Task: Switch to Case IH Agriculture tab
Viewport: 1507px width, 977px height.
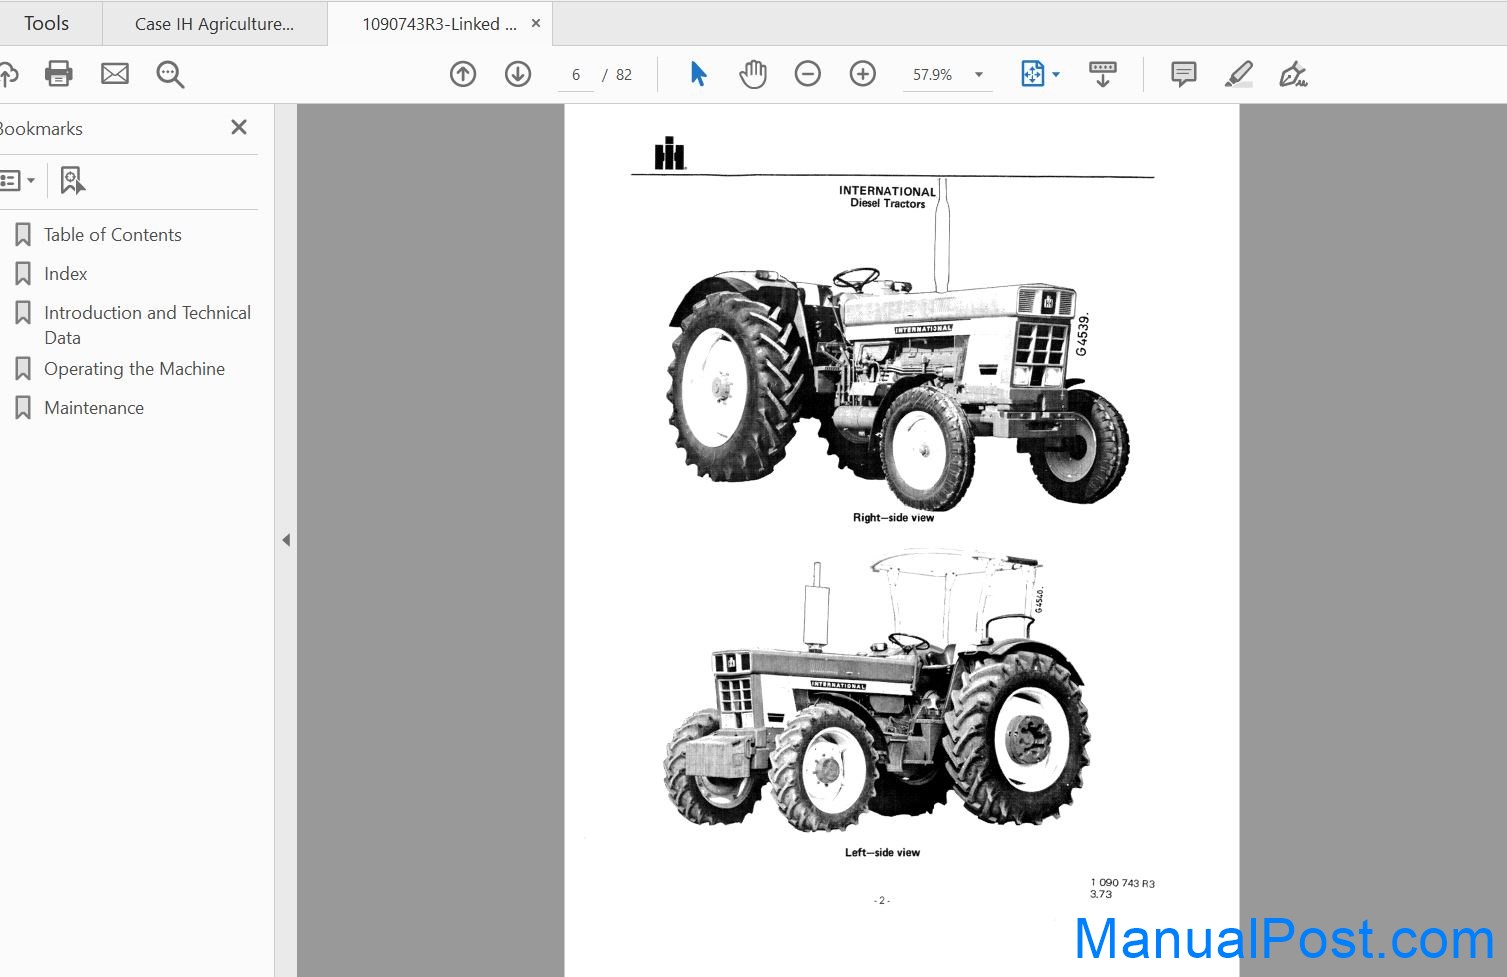Action: [214, 24]
